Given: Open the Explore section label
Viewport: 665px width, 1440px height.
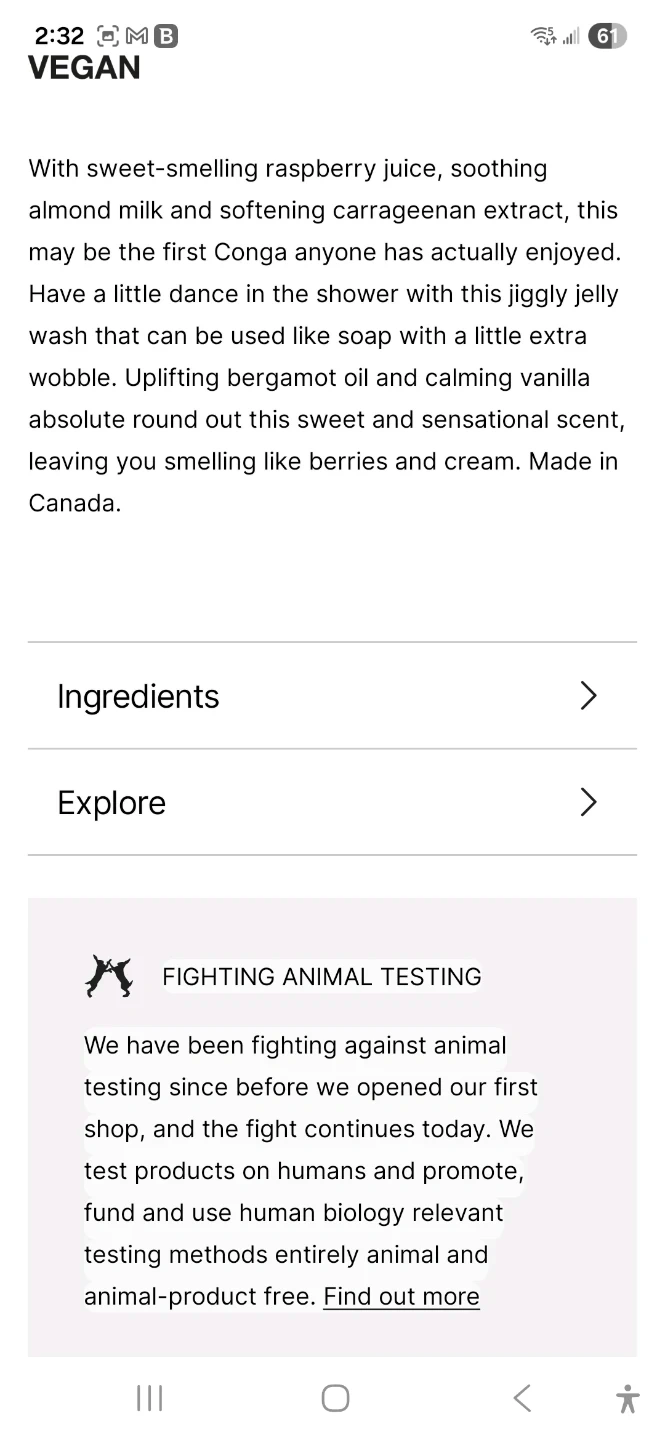Looking at the screenshot, I should point(111,803).
